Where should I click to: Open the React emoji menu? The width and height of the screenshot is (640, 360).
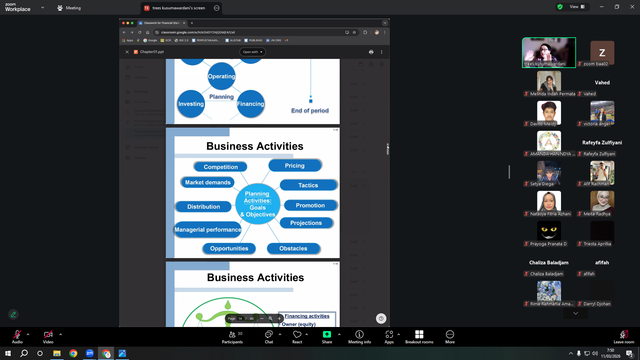(x=297, y=337)
